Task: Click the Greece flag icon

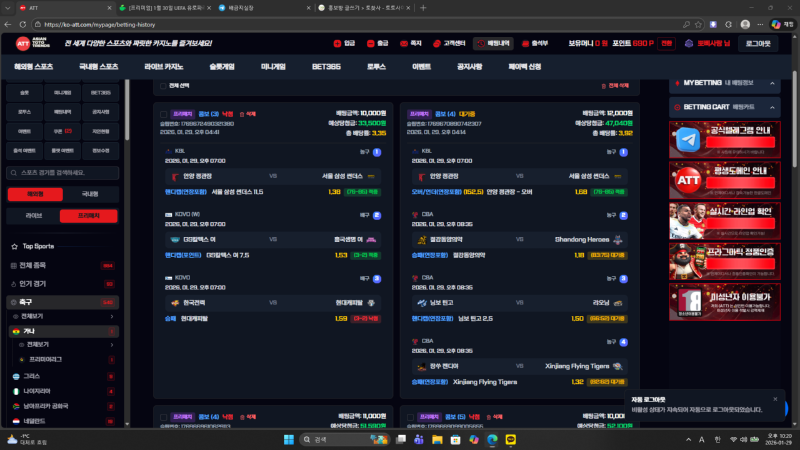Action: [x=15, y=375]
